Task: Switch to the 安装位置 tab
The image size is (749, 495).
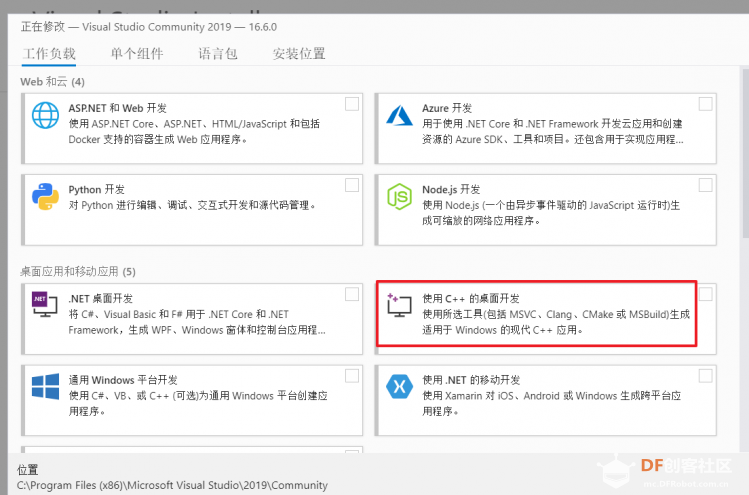Action: (299, 54)
